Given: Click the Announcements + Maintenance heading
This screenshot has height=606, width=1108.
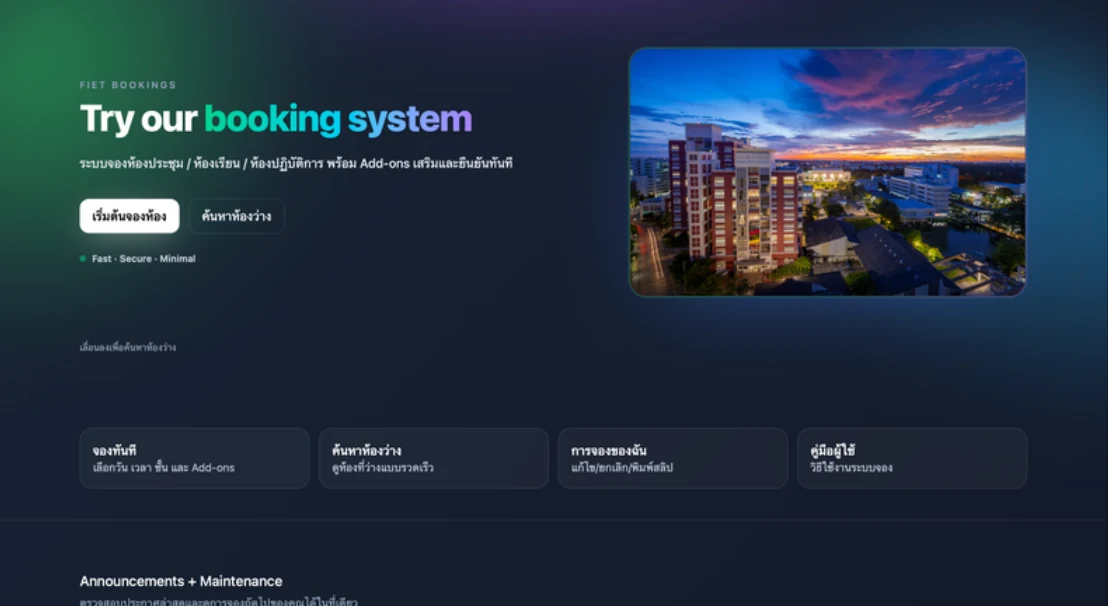Looking at the screenshot, I should (x=181, y=581).
